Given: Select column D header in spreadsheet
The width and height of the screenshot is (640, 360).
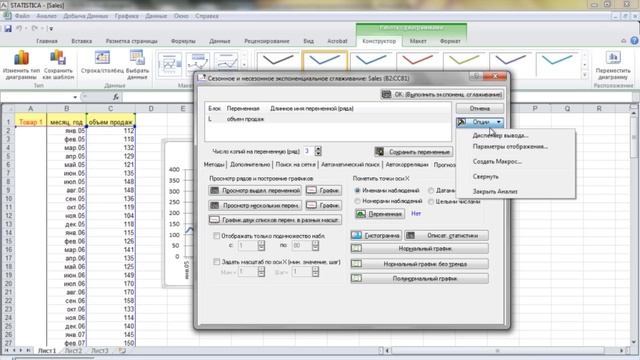Looking at the screenshot, I should point(151,109).
